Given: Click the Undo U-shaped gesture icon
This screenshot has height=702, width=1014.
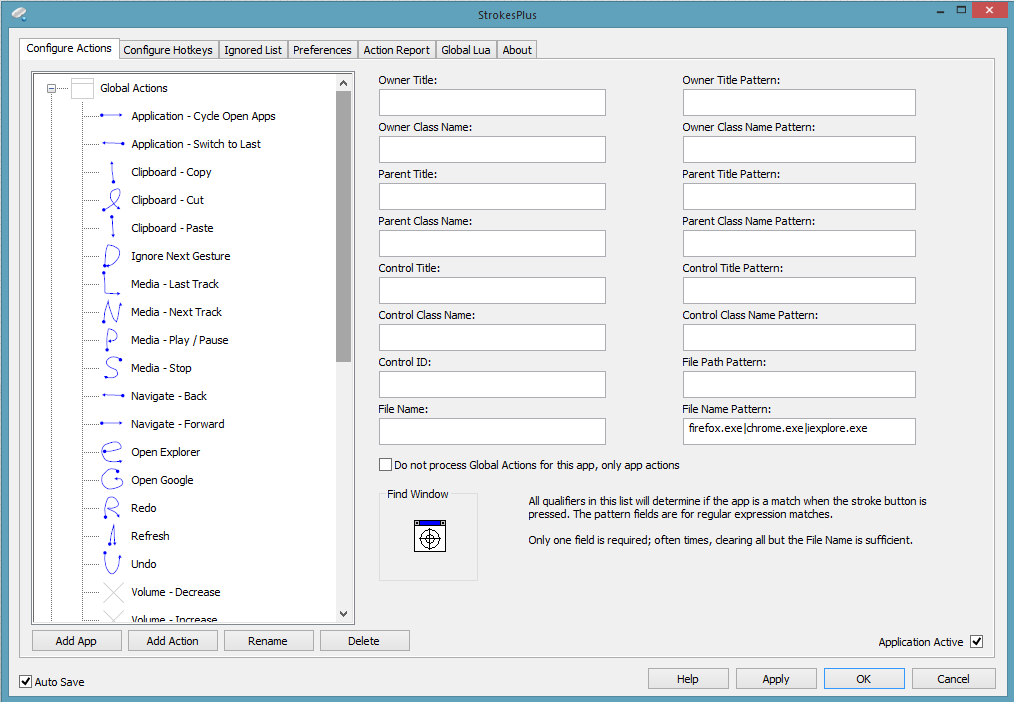Looking at the screenshot, I should pyautogui.click(x=111, y=564).
